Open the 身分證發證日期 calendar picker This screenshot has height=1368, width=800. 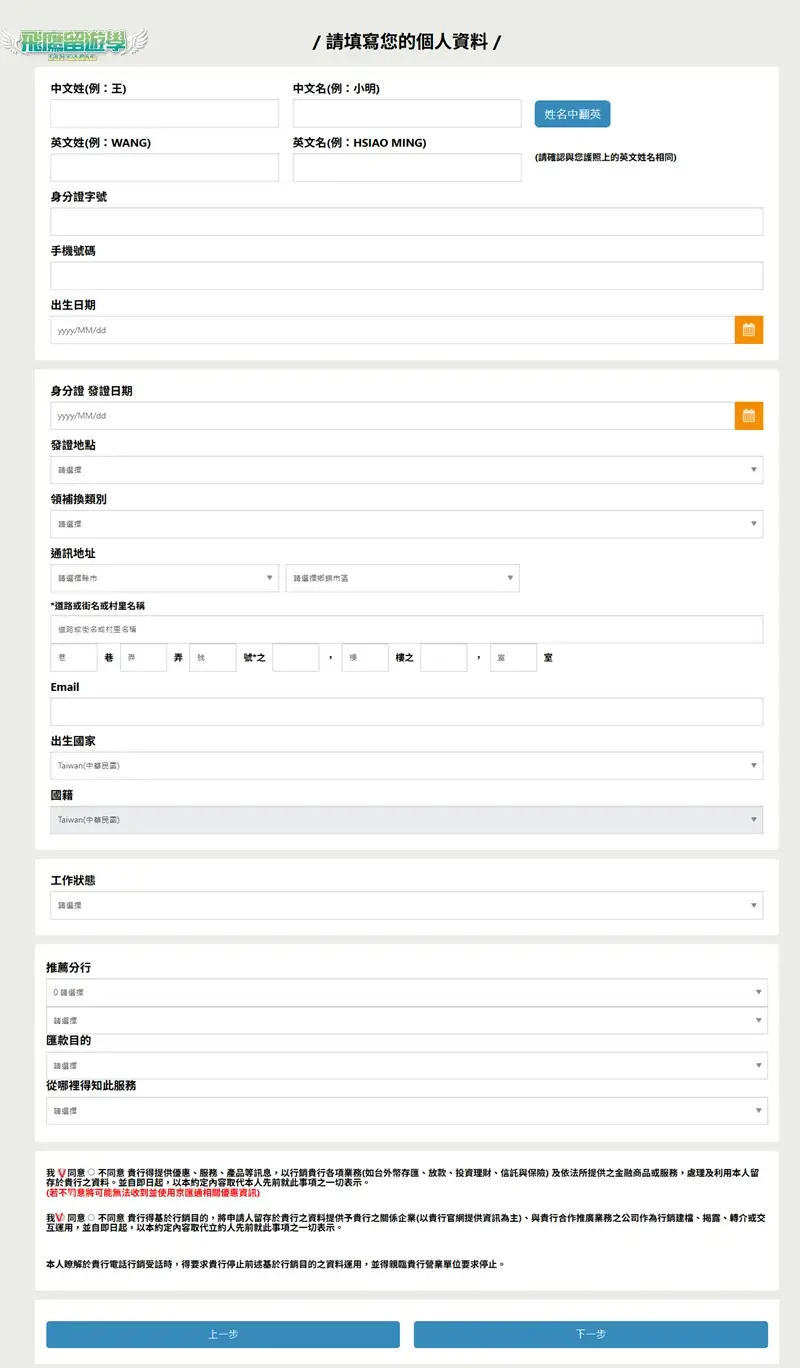(x=748, y=414)
